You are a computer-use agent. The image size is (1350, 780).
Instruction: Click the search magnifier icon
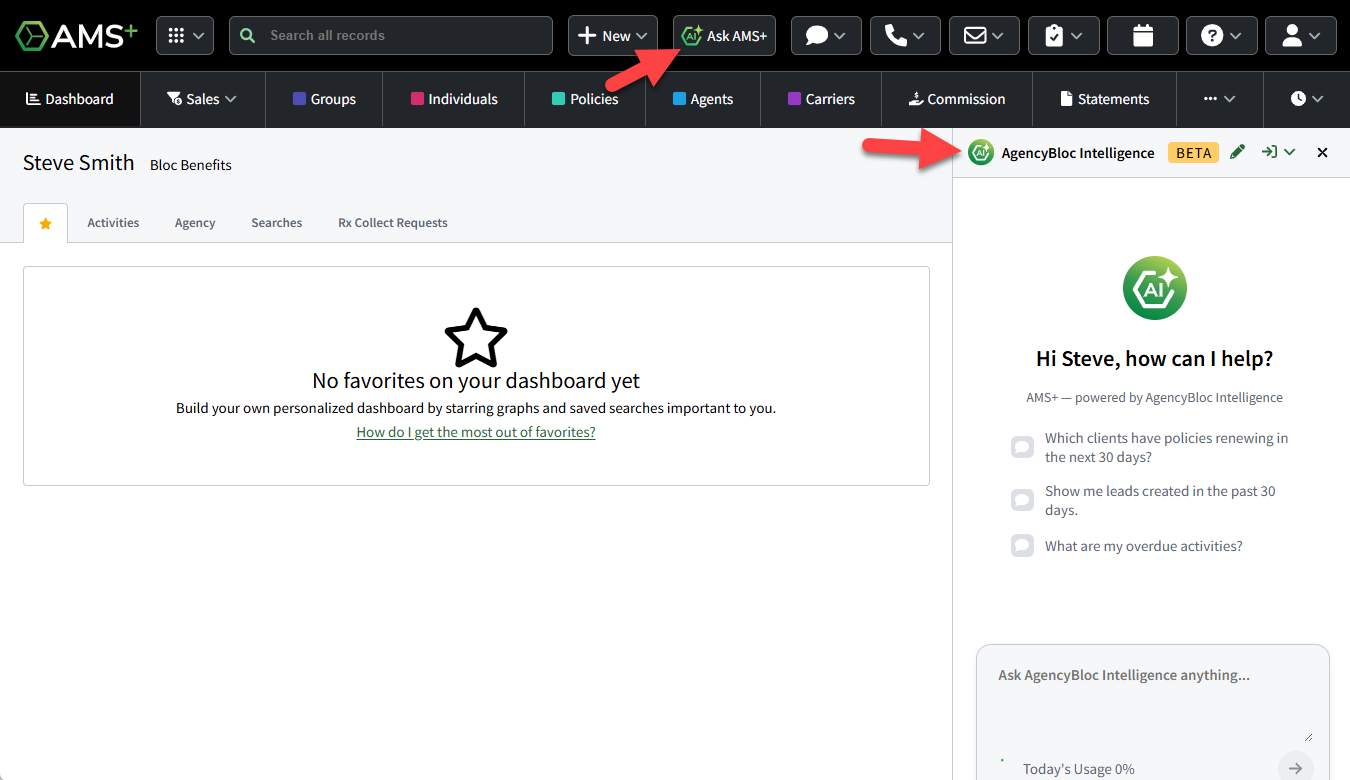(248, 35)
